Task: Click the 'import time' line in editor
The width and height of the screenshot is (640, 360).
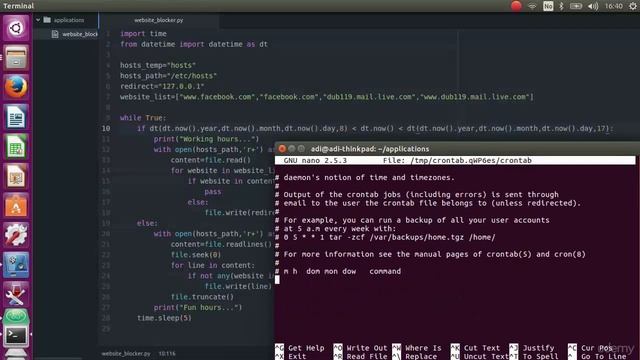Action: point(143,34)
